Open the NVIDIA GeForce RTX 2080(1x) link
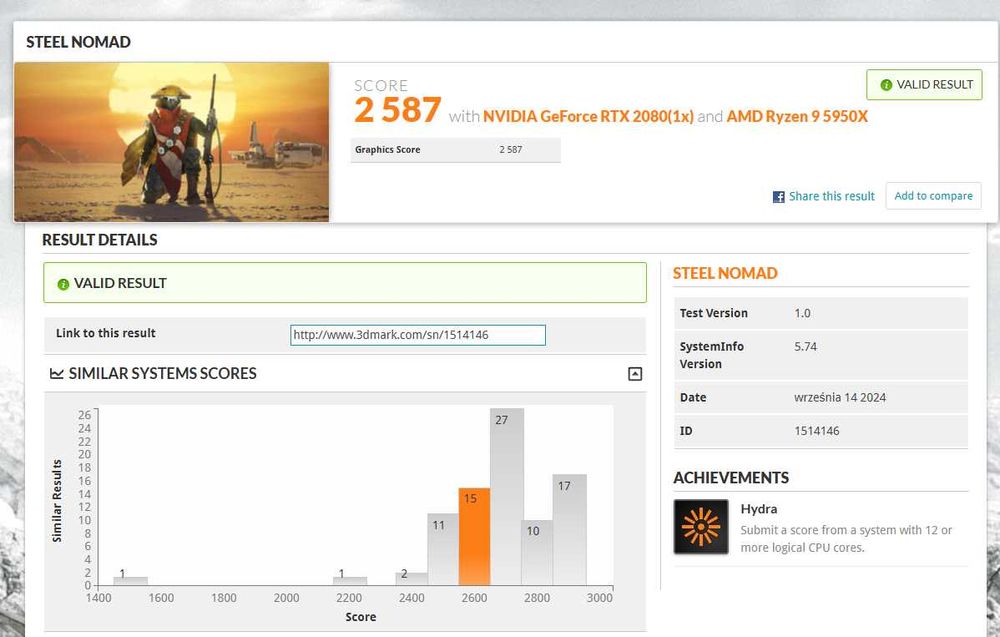This screenshot has width=1000, height=637. click(x=588, y=116)
